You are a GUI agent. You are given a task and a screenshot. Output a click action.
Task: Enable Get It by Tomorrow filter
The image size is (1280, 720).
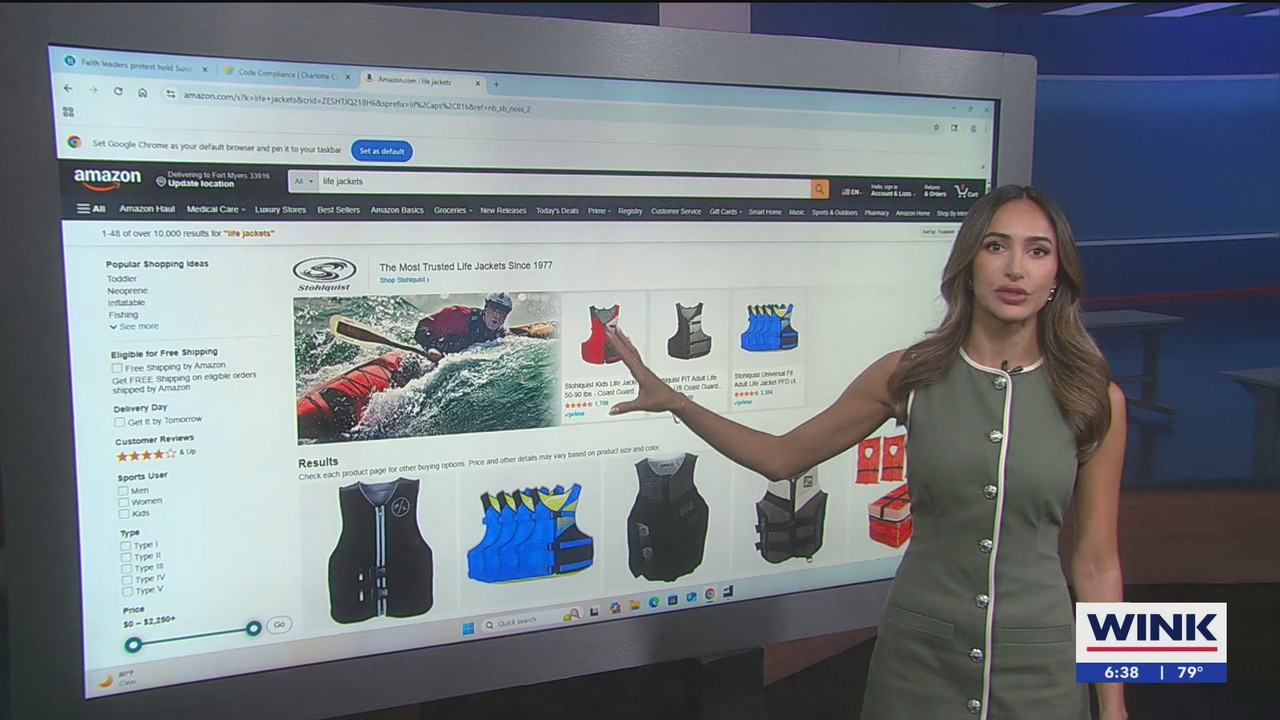pyautogui.click(x=120, y=422)
